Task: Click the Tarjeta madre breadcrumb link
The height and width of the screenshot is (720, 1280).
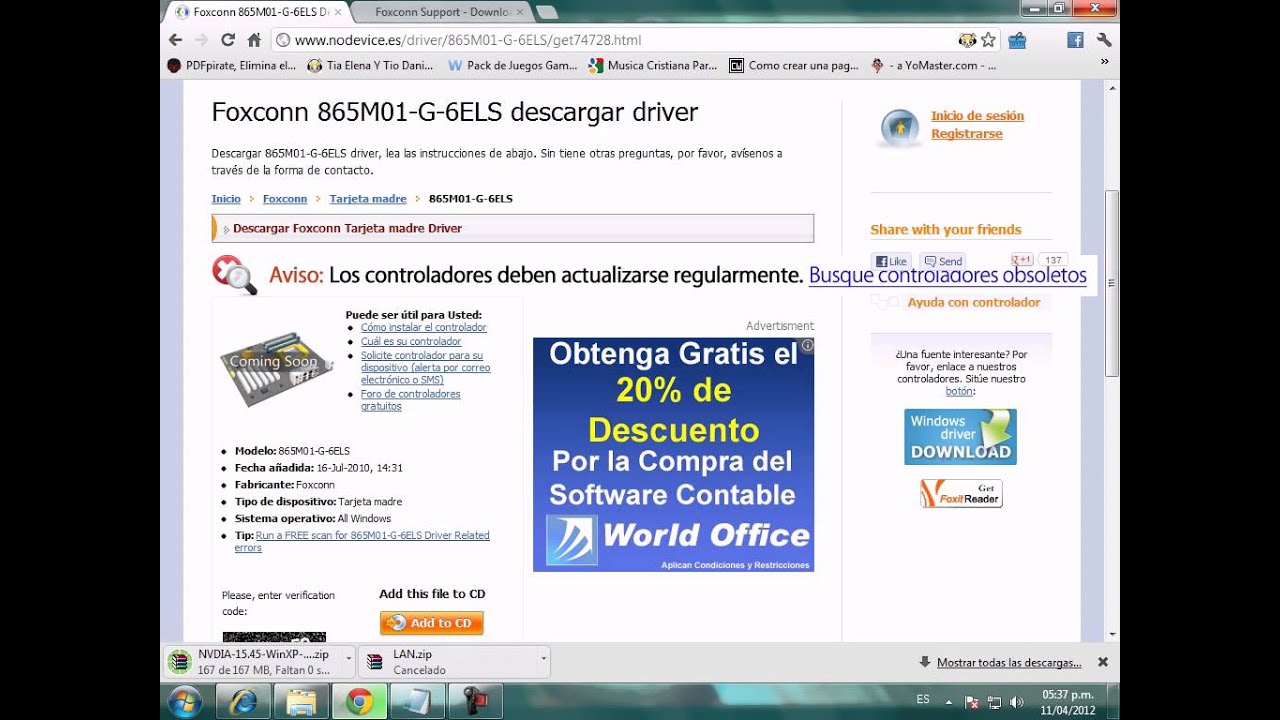Action: [x=368, y=199]
